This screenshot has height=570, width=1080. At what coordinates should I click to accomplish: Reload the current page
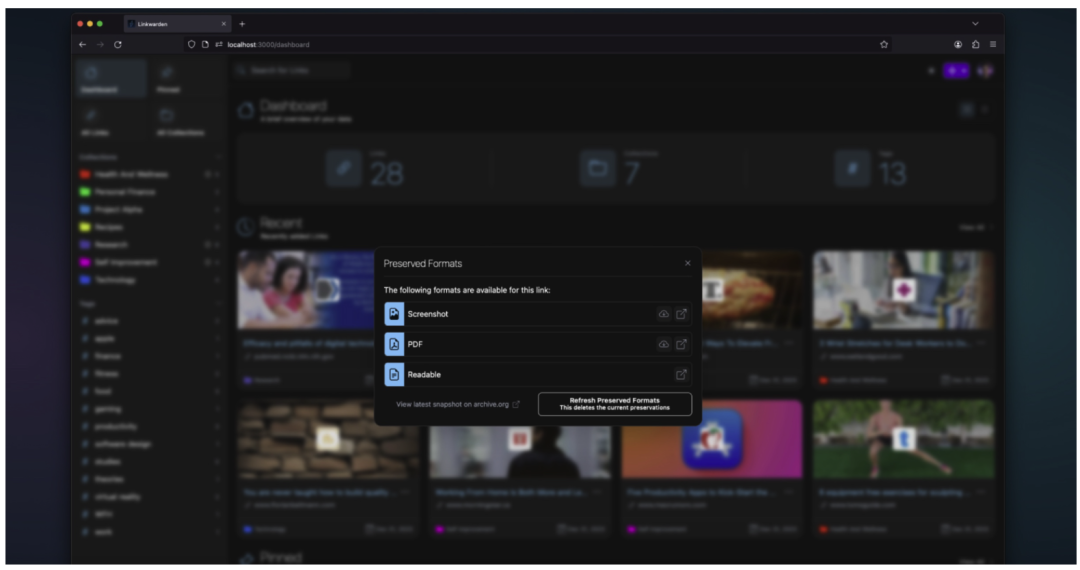(118, 44)
